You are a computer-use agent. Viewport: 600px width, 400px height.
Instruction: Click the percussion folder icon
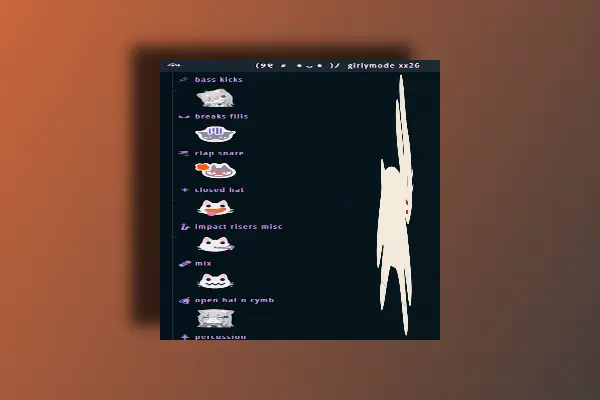tap(185, 337)
